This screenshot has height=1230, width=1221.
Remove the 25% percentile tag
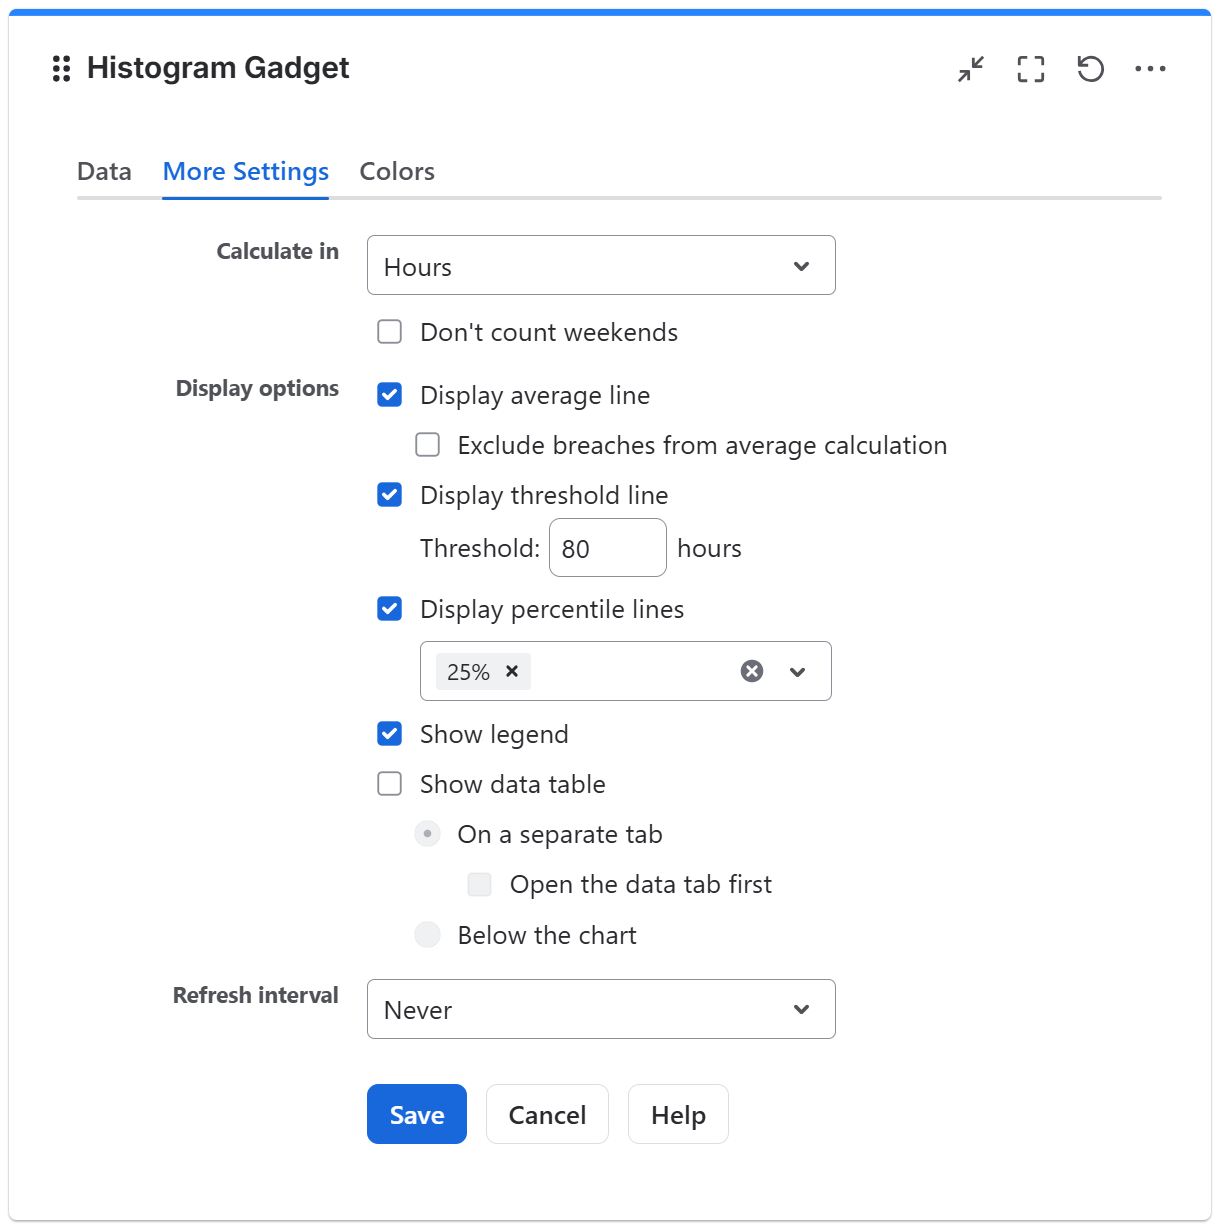pyautogui.click(x=512, y=671)
